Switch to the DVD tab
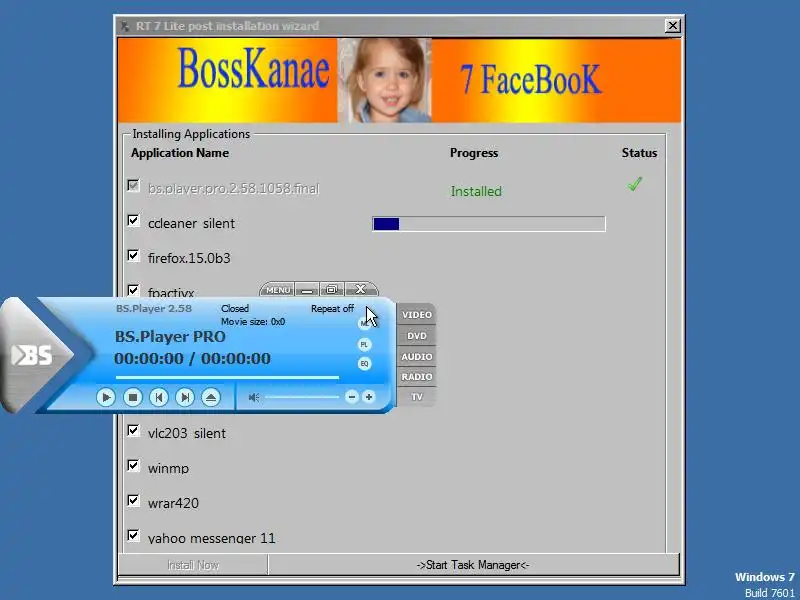800x600 pixels. 416,336
